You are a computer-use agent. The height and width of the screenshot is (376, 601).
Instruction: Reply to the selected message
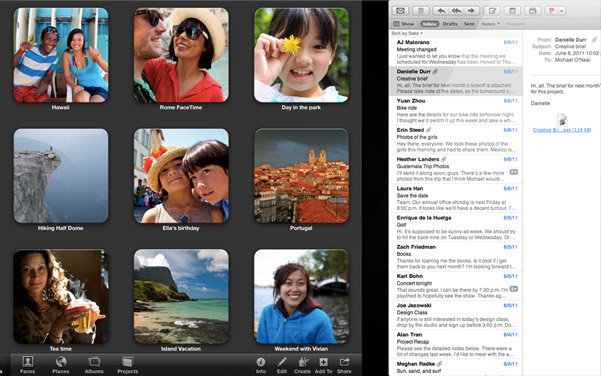coord(441,11)
